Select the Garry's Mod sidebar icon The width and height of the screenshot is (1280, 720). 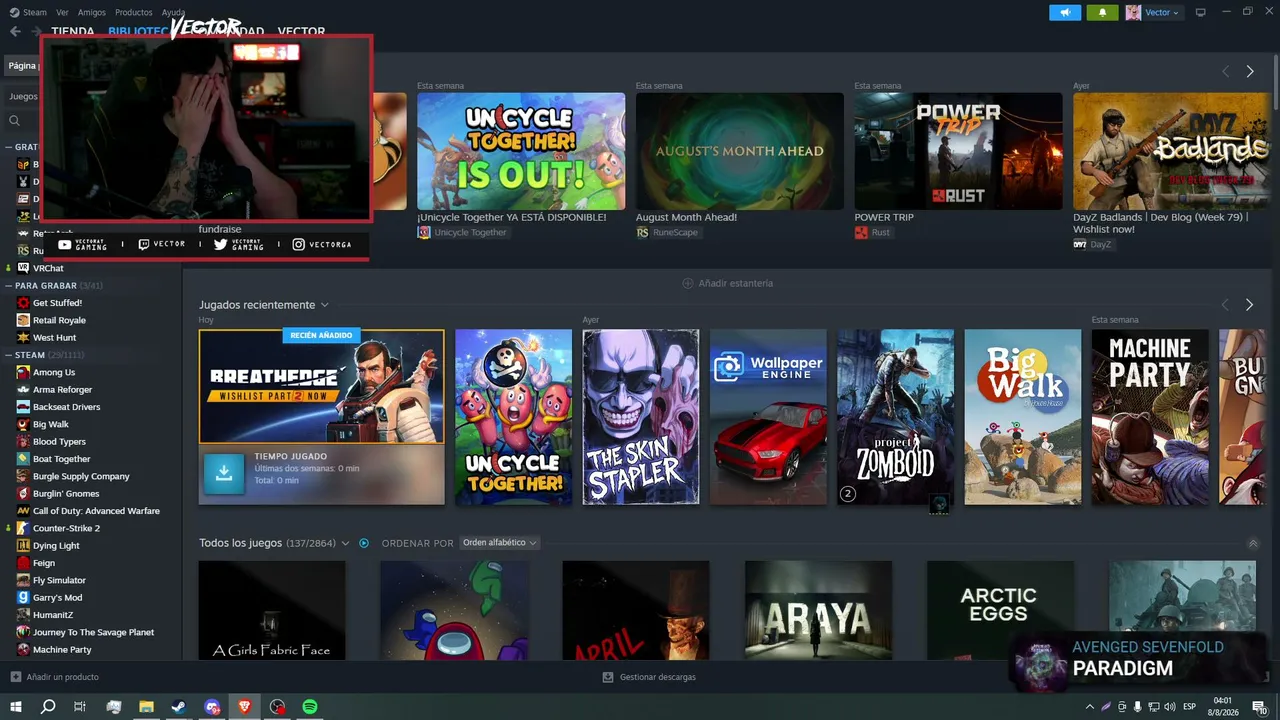(23, 598)
